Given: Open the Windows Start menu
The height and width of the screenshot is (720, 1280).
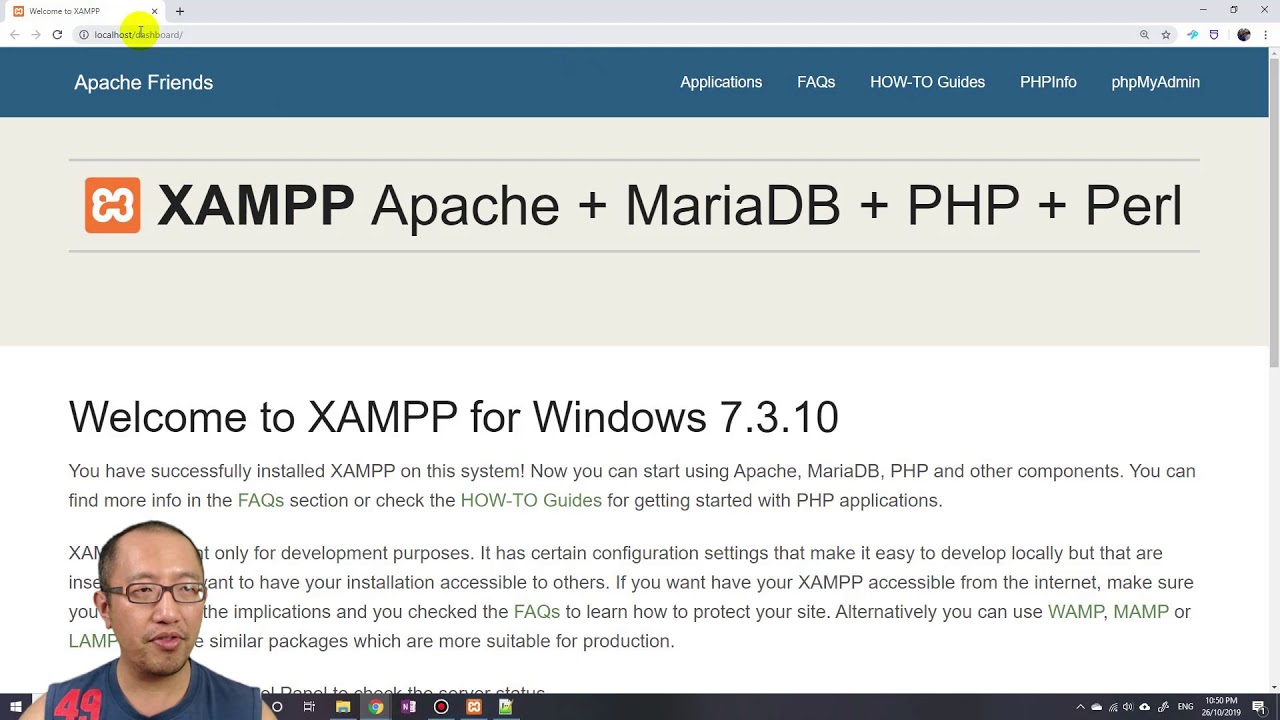Looking at the screenshot, I should [16, 707].
